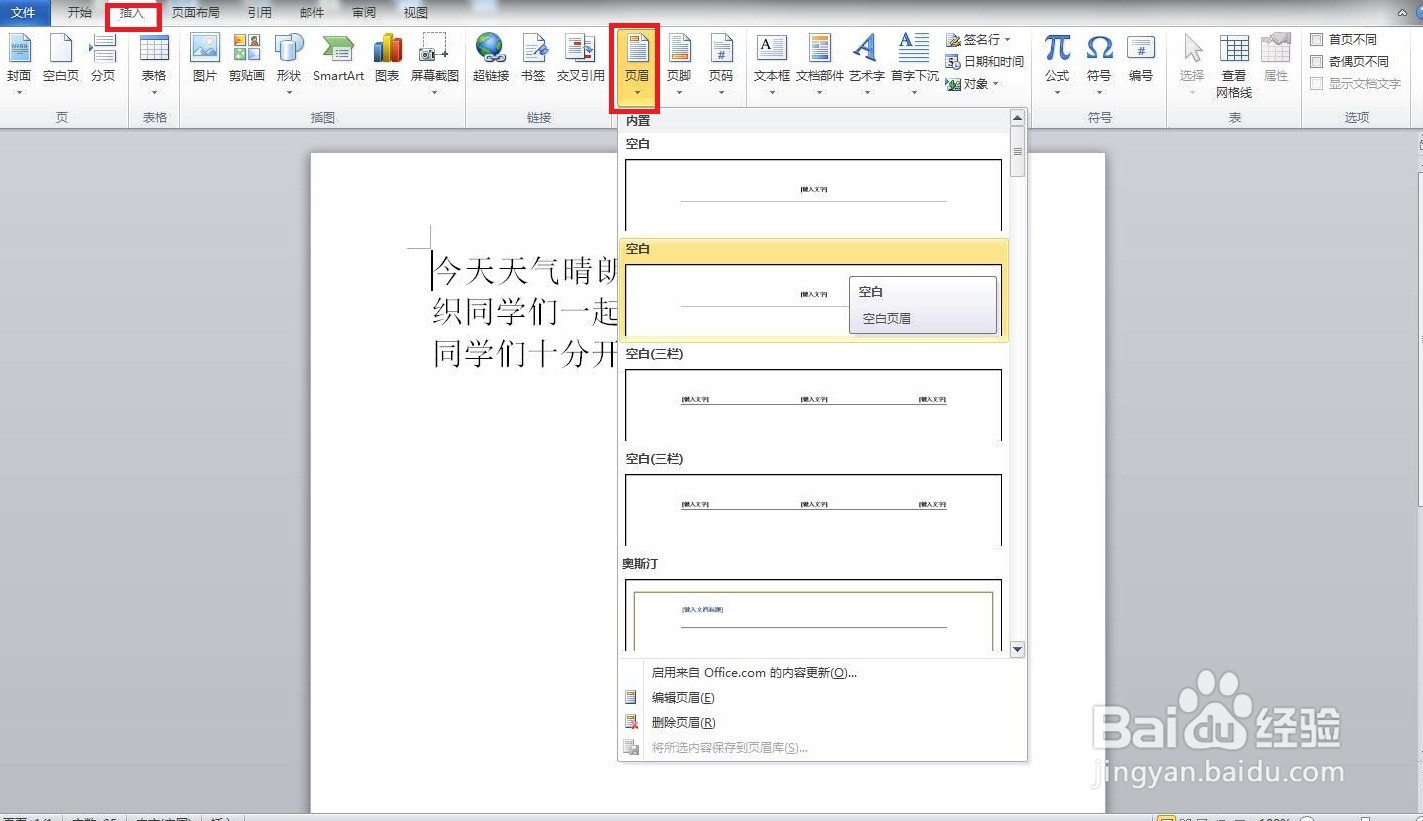The width and height of the screenshot is (1423, 821).
Task: Click the Page Number (页码) button
Action: pyautogui.click(x=721, y=58)
